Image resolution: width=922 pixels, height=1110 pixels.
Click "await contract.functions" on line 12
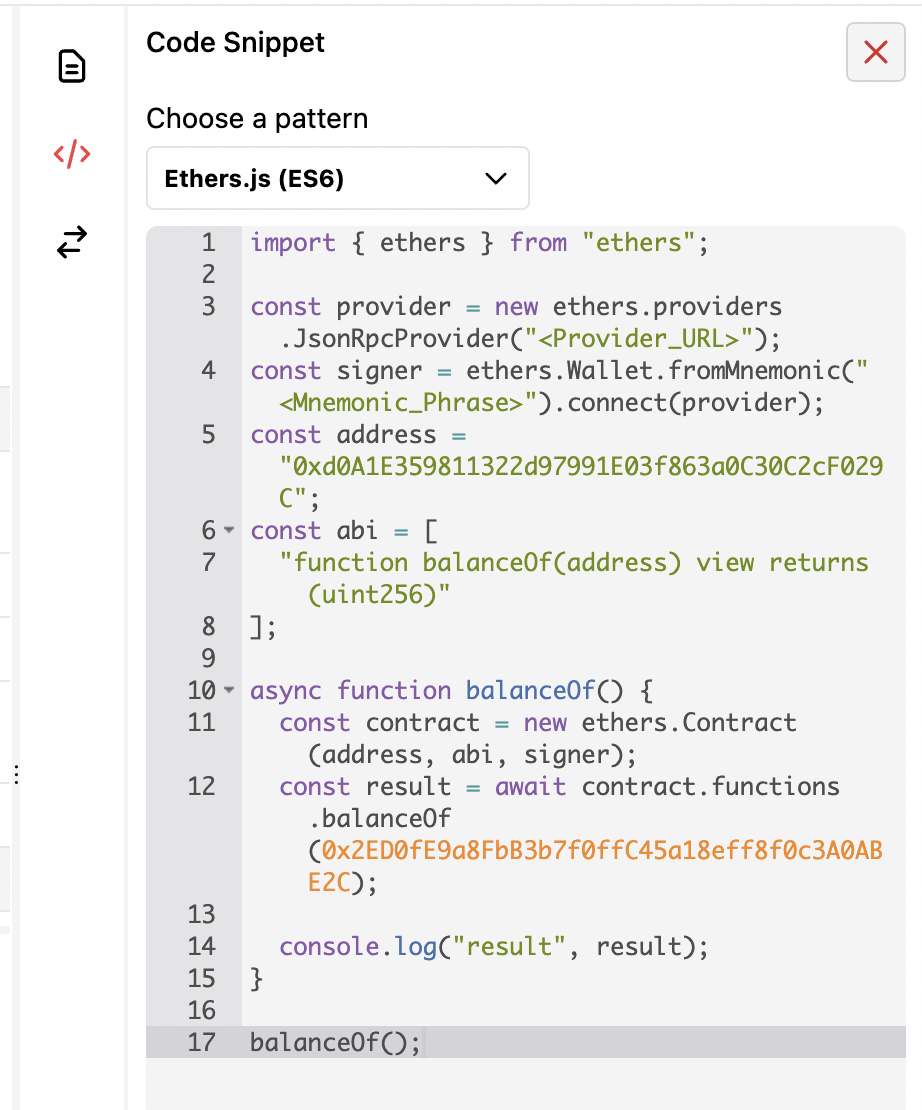667,786
